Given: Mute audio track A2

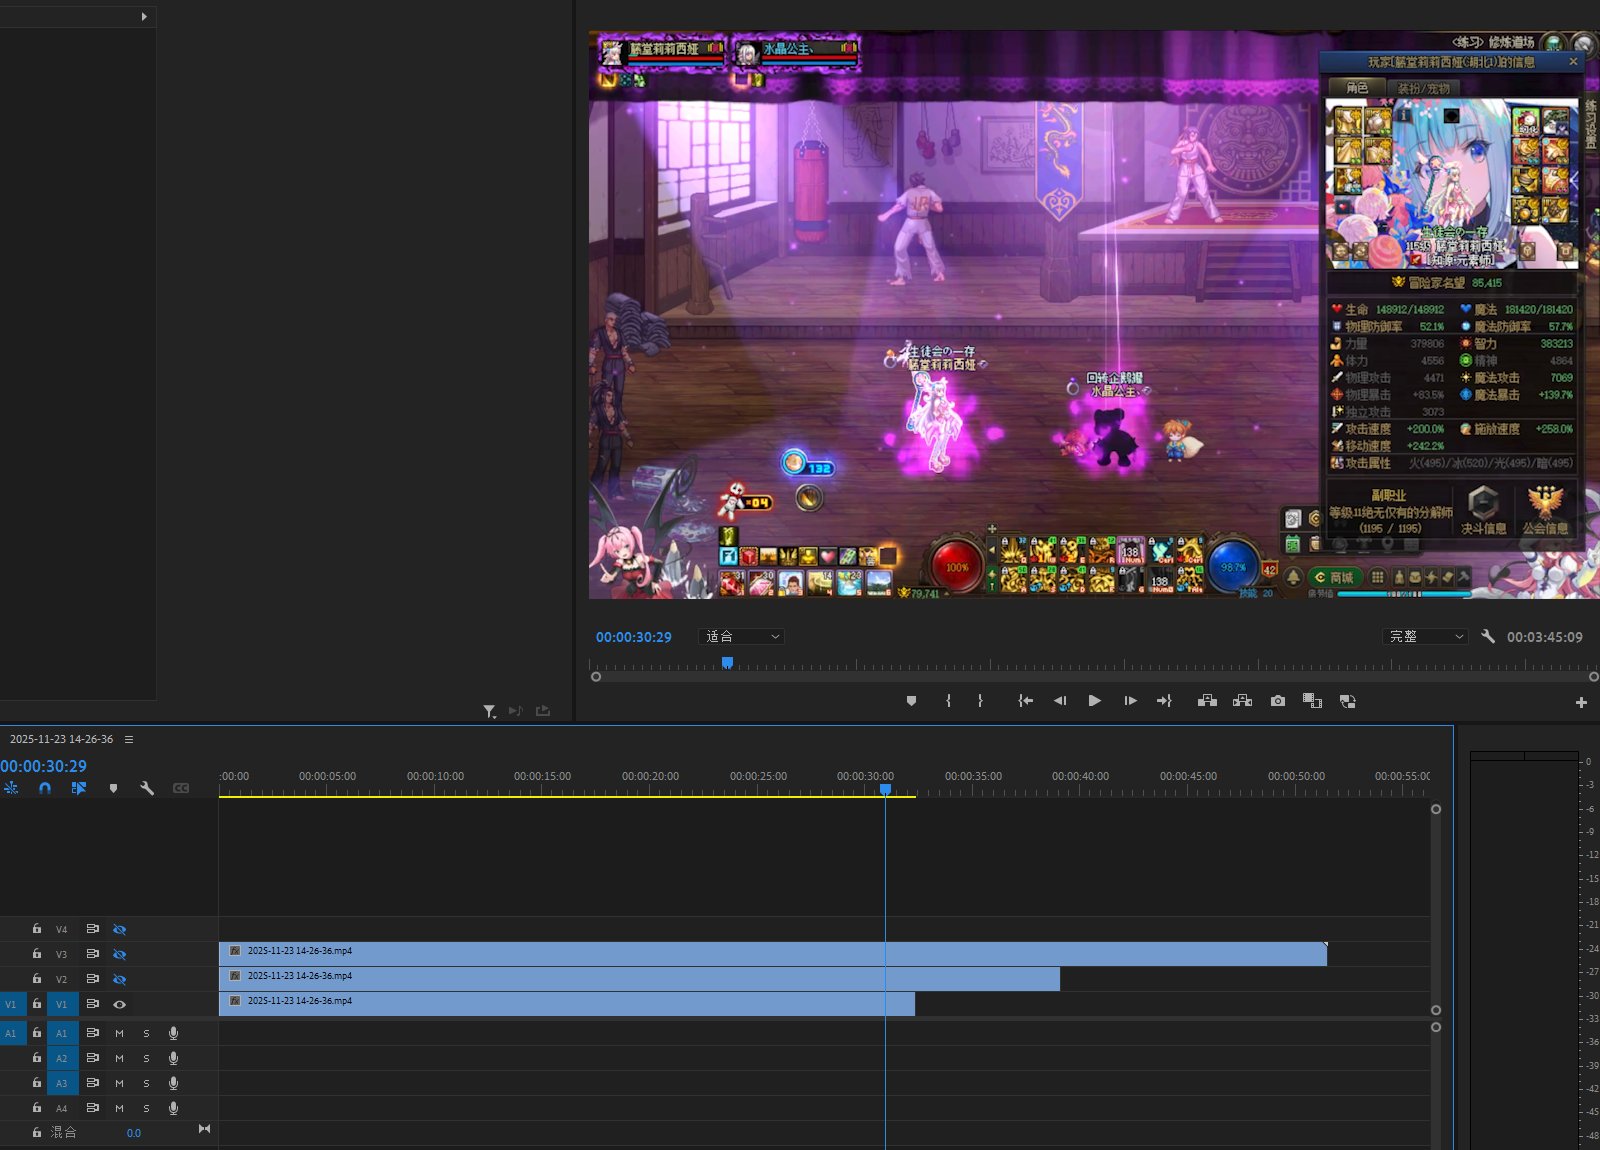Looking at the screenshot, I should click(119, 1058).
